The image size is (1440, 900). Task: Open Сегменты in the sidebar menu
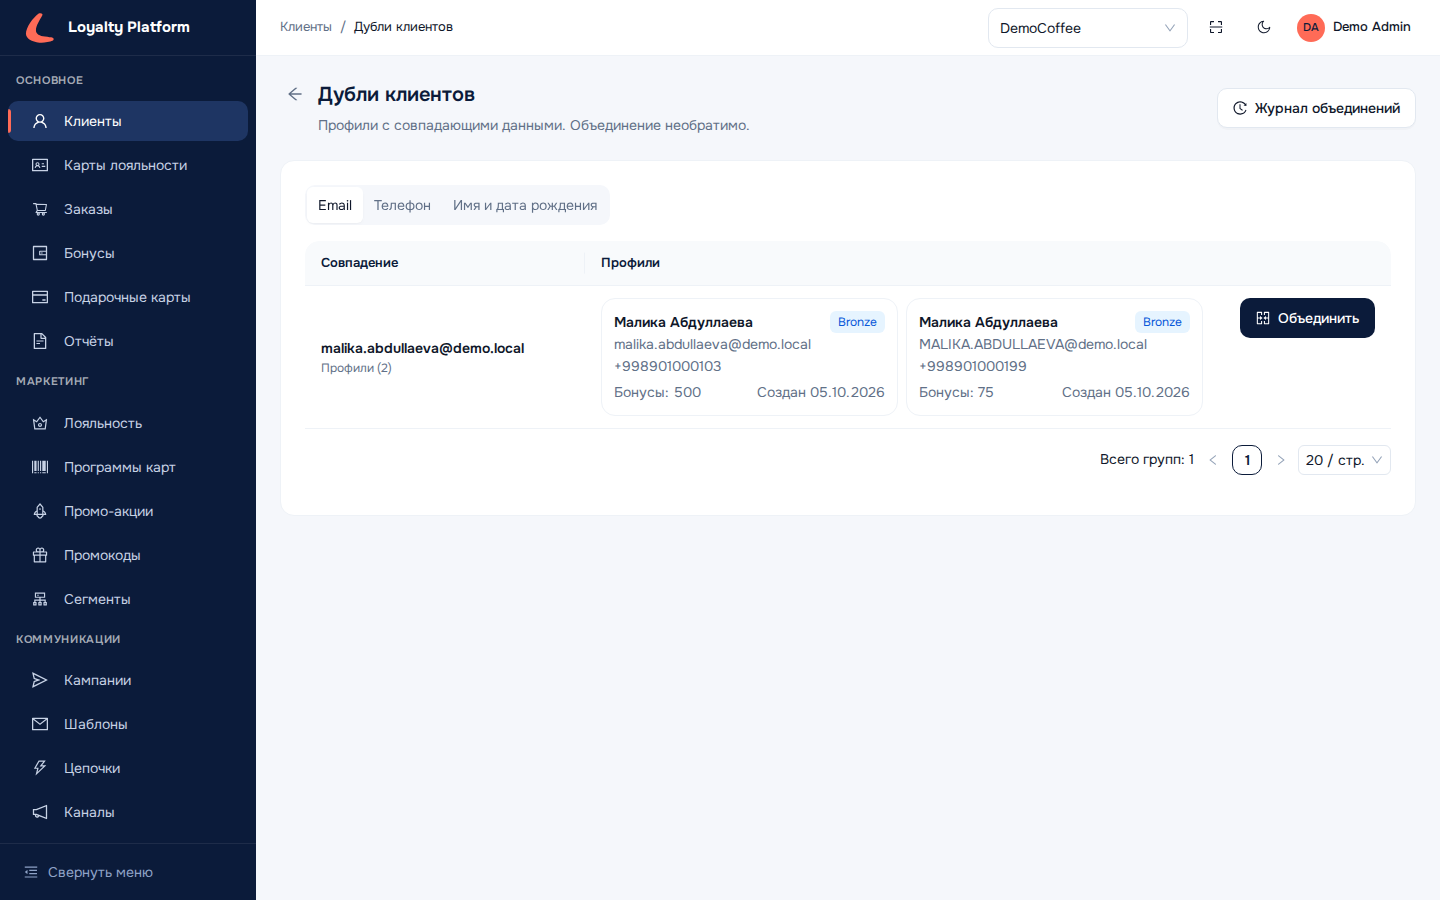128,599
